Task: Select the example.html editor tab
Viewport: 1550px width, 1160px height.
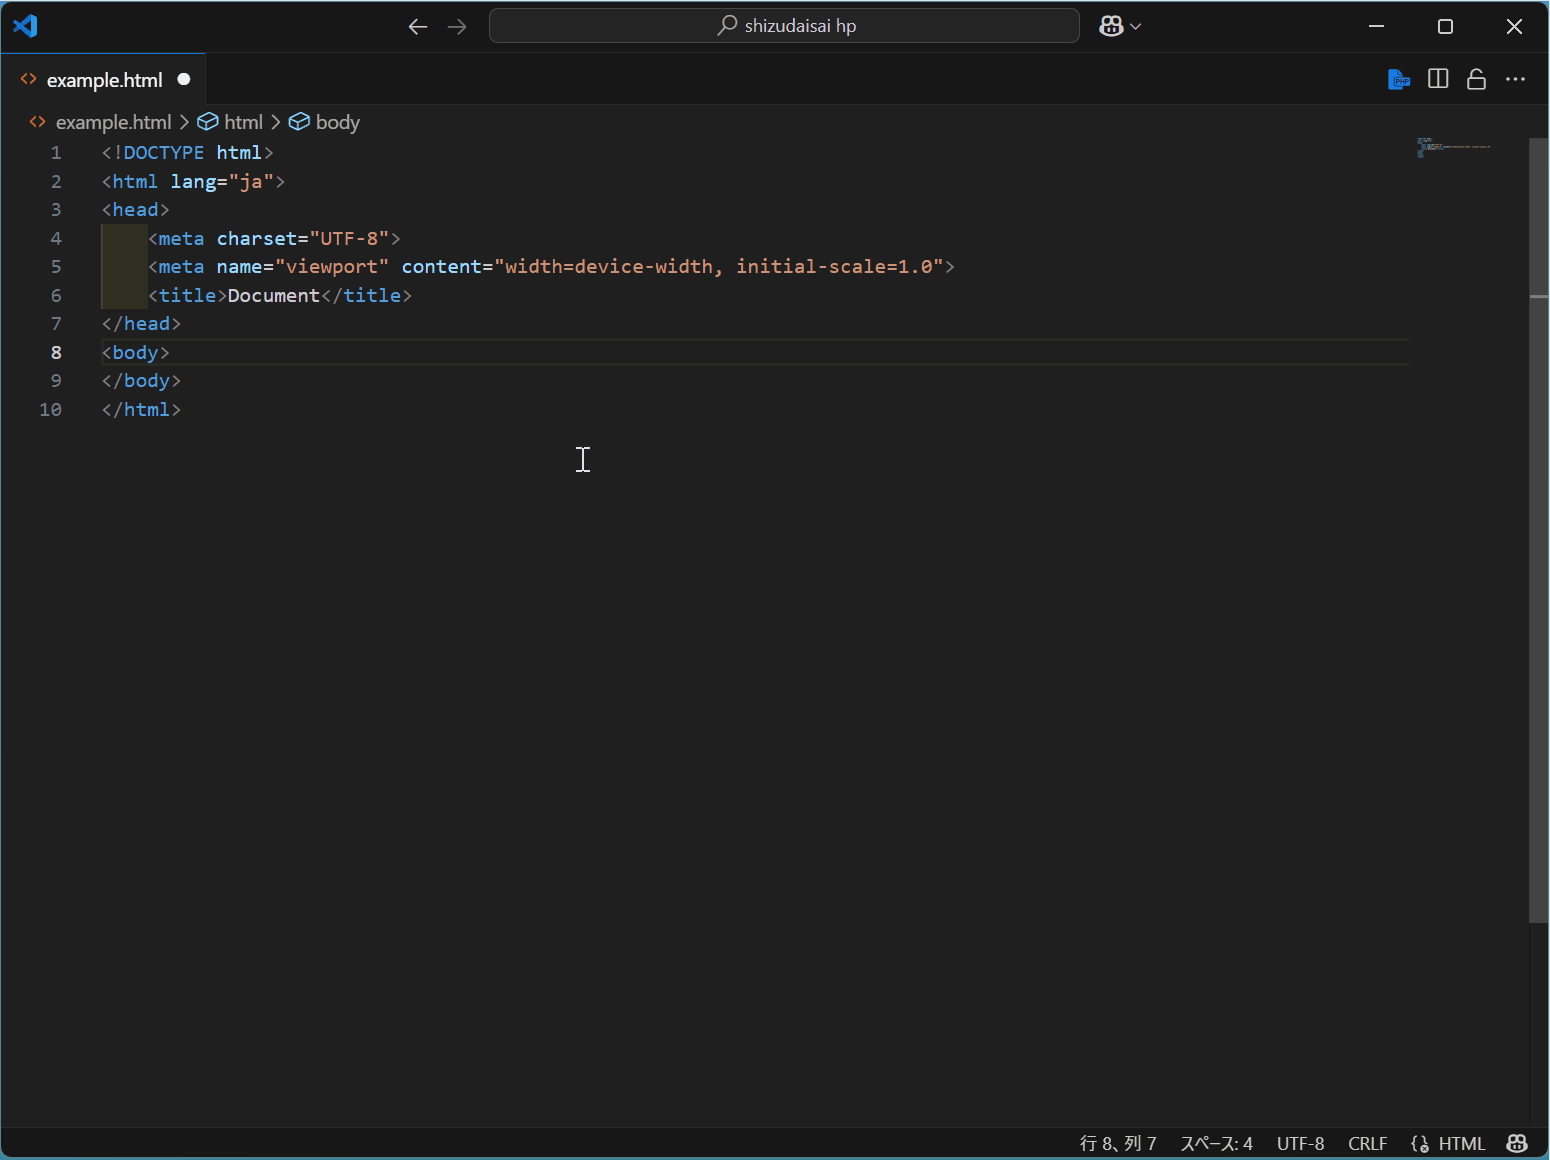Action: [x=104, y=80]
